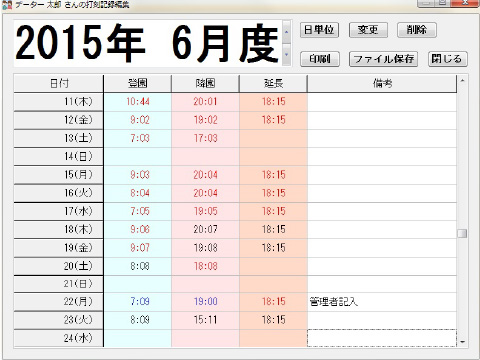Click 登園 time 7:05 on 17(水)
This screenshot has width=480, height=360.
[138, 211]
